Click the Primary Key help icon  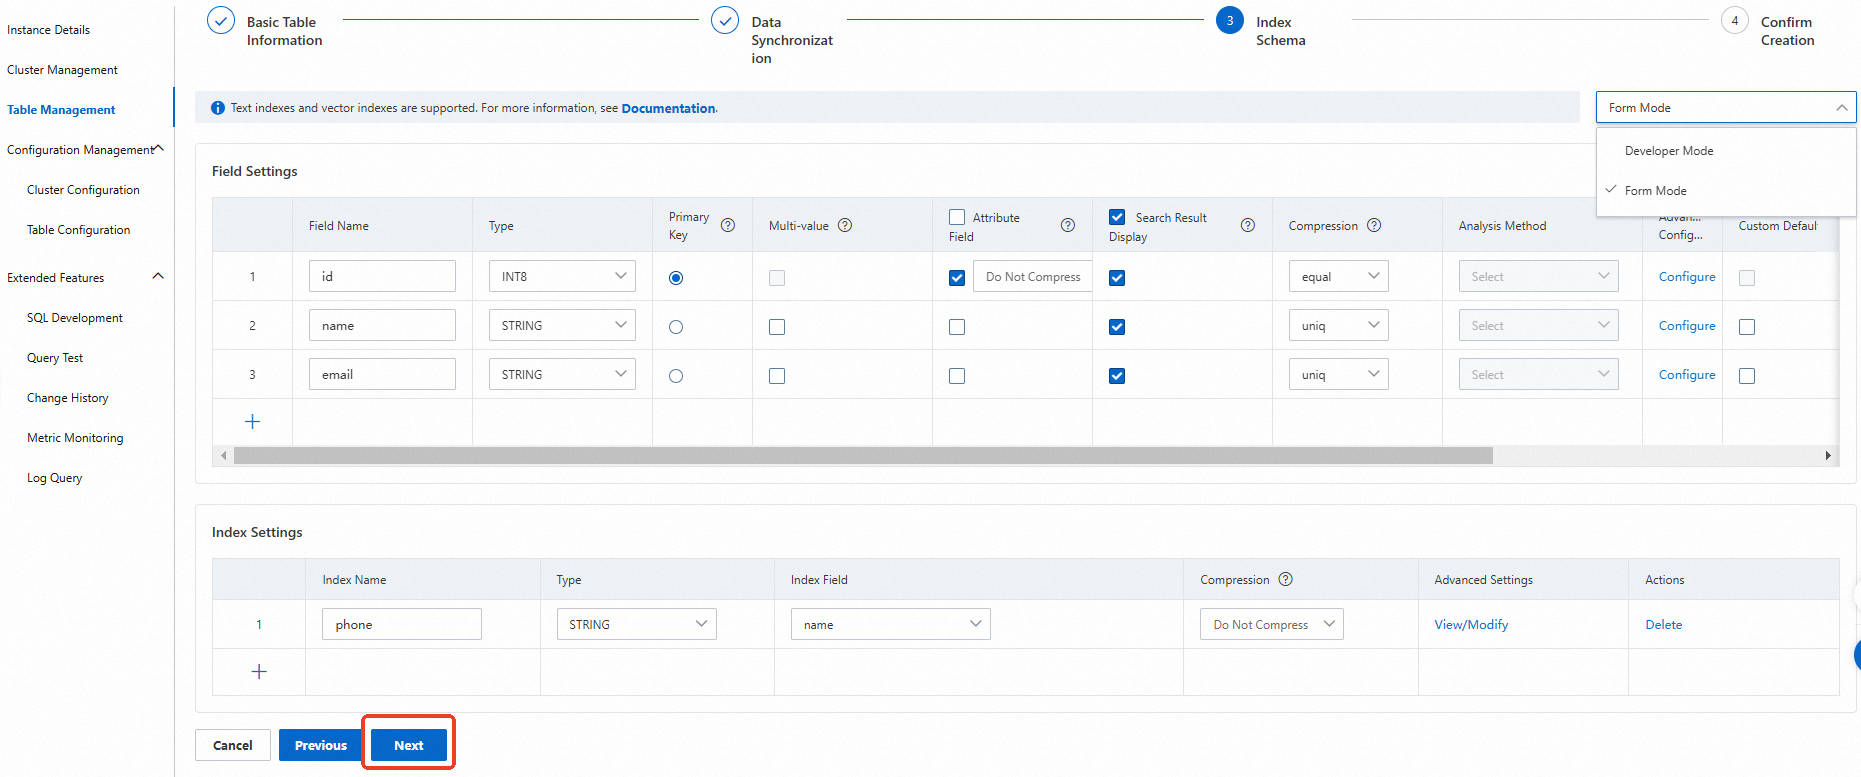[x=728, y=226]
